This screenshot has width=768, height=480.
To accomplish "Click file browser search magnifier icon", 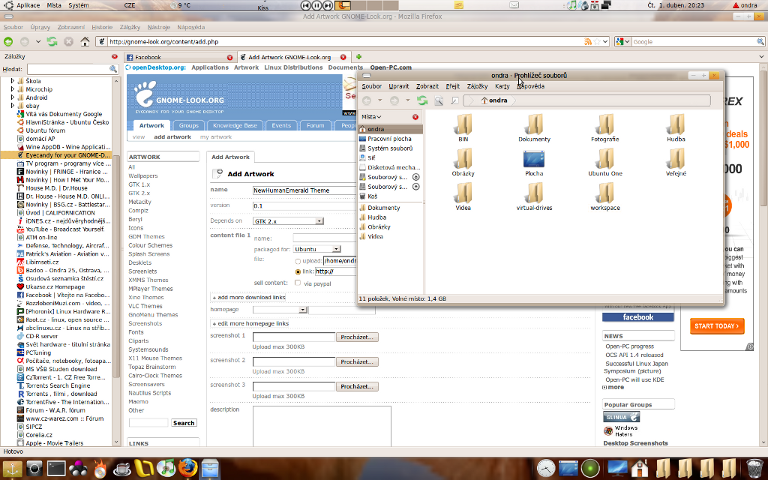I will click(x=439, y=100).
